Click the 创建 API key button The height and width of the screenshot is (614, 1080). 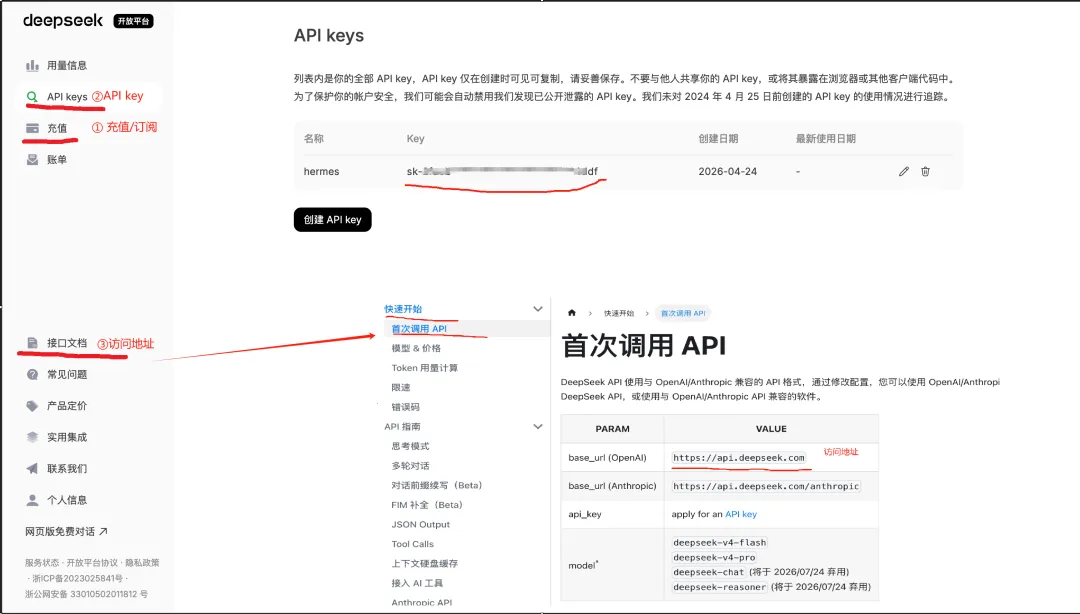(x=333, y=220)
